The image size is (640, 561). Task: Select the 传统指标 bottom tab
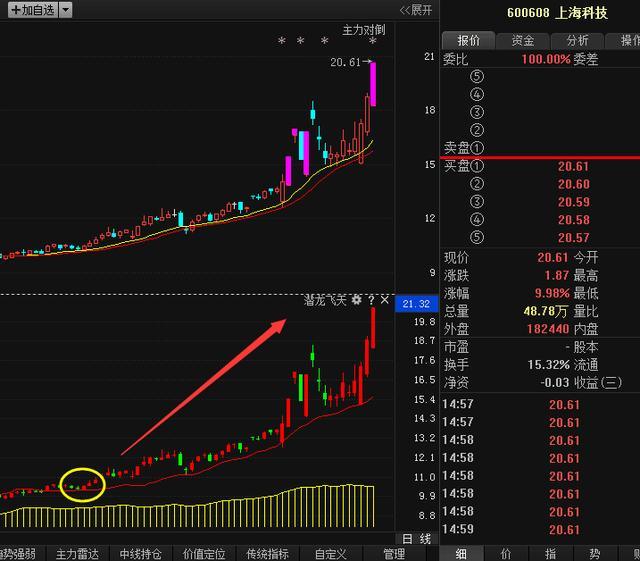point(267,554)
